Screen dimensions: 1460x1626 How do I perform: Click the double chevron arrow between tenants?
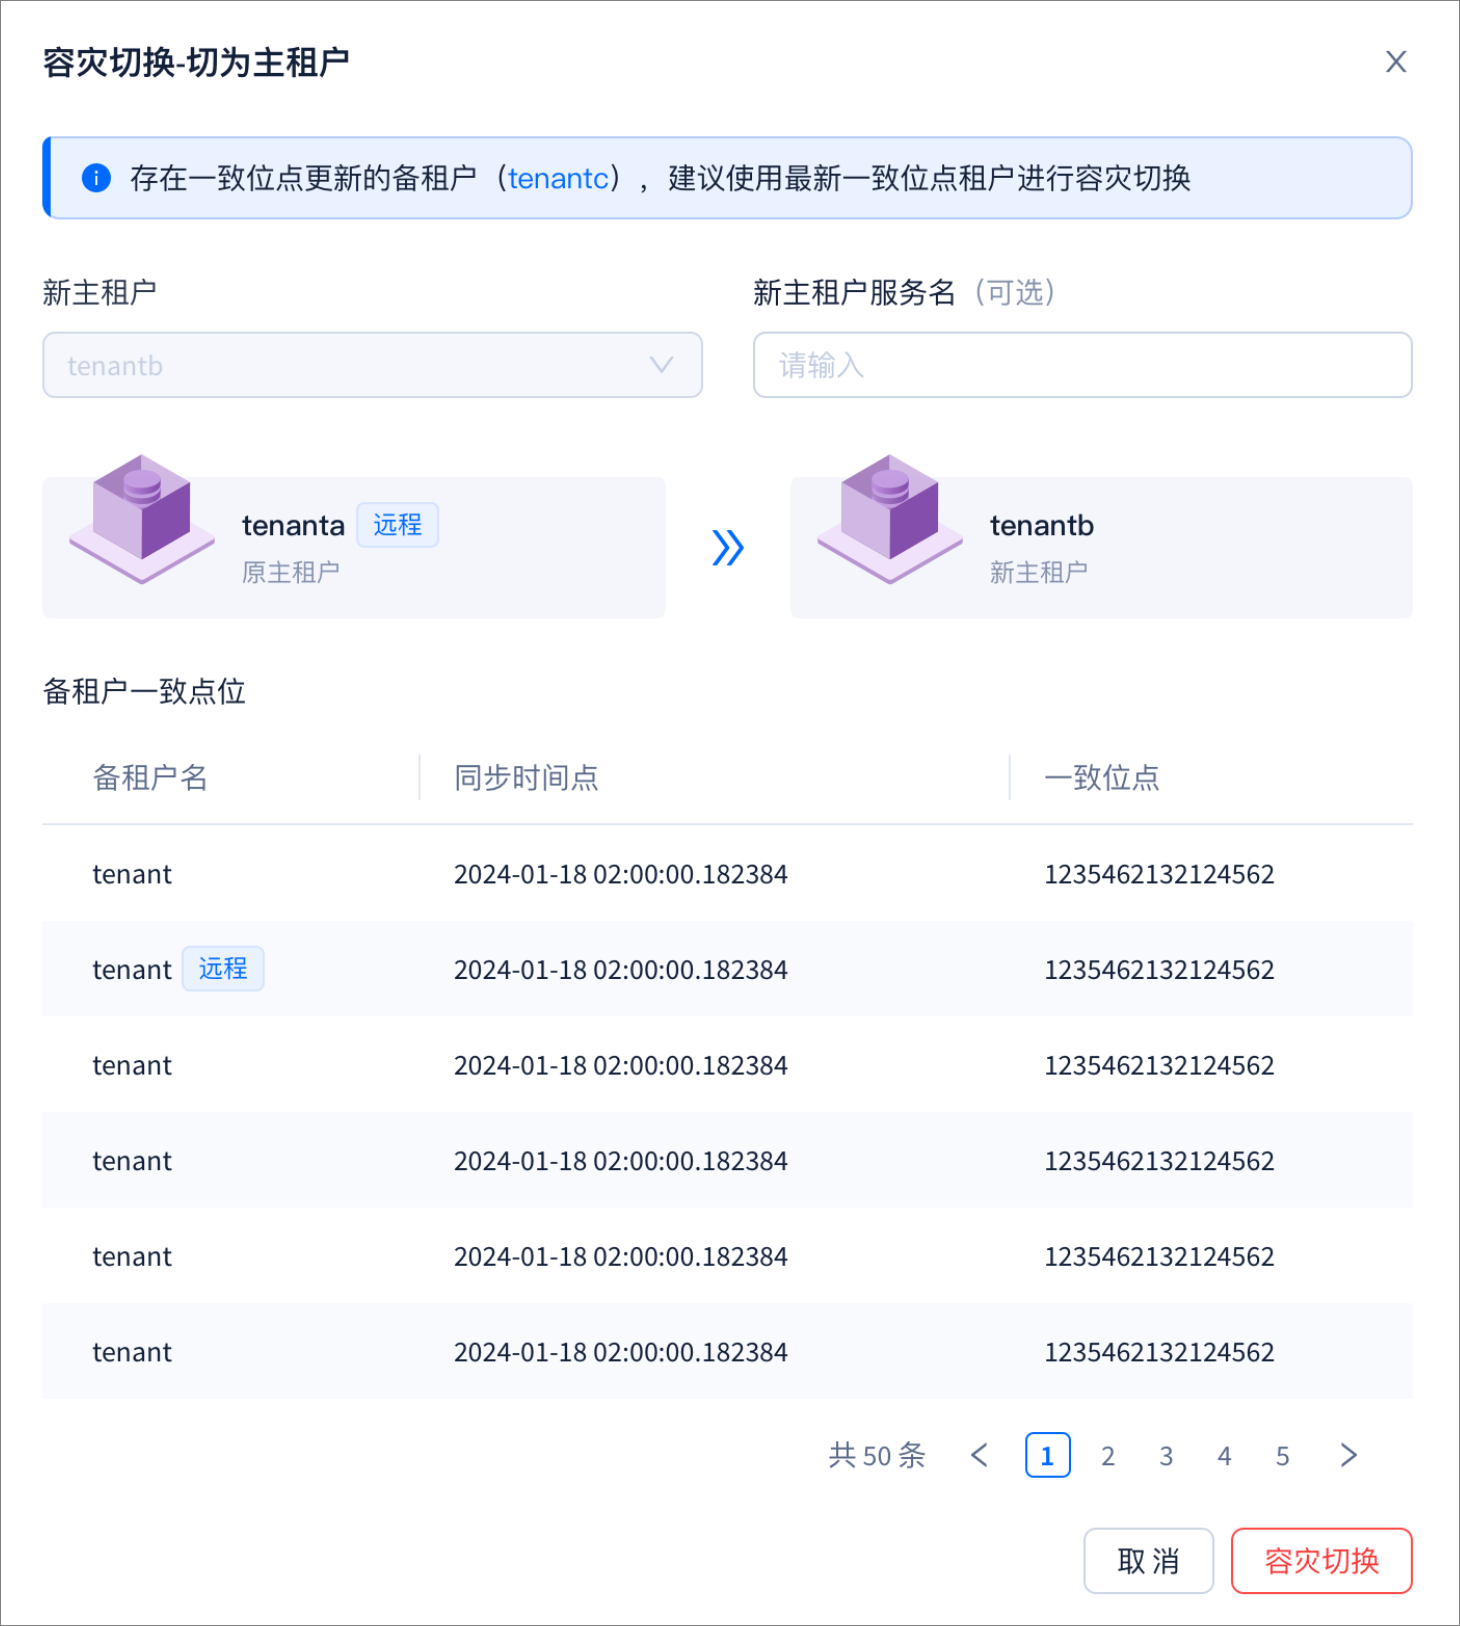728,547
